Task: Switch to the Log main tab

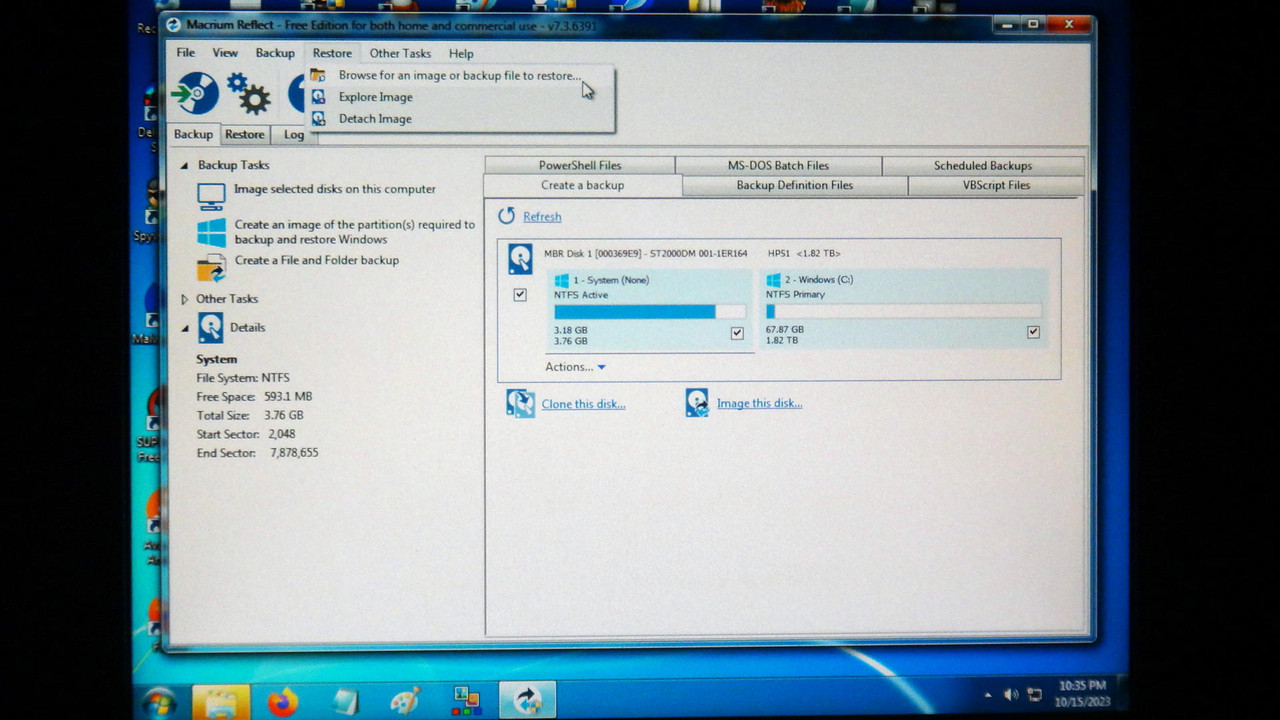Action: point(294,134)
